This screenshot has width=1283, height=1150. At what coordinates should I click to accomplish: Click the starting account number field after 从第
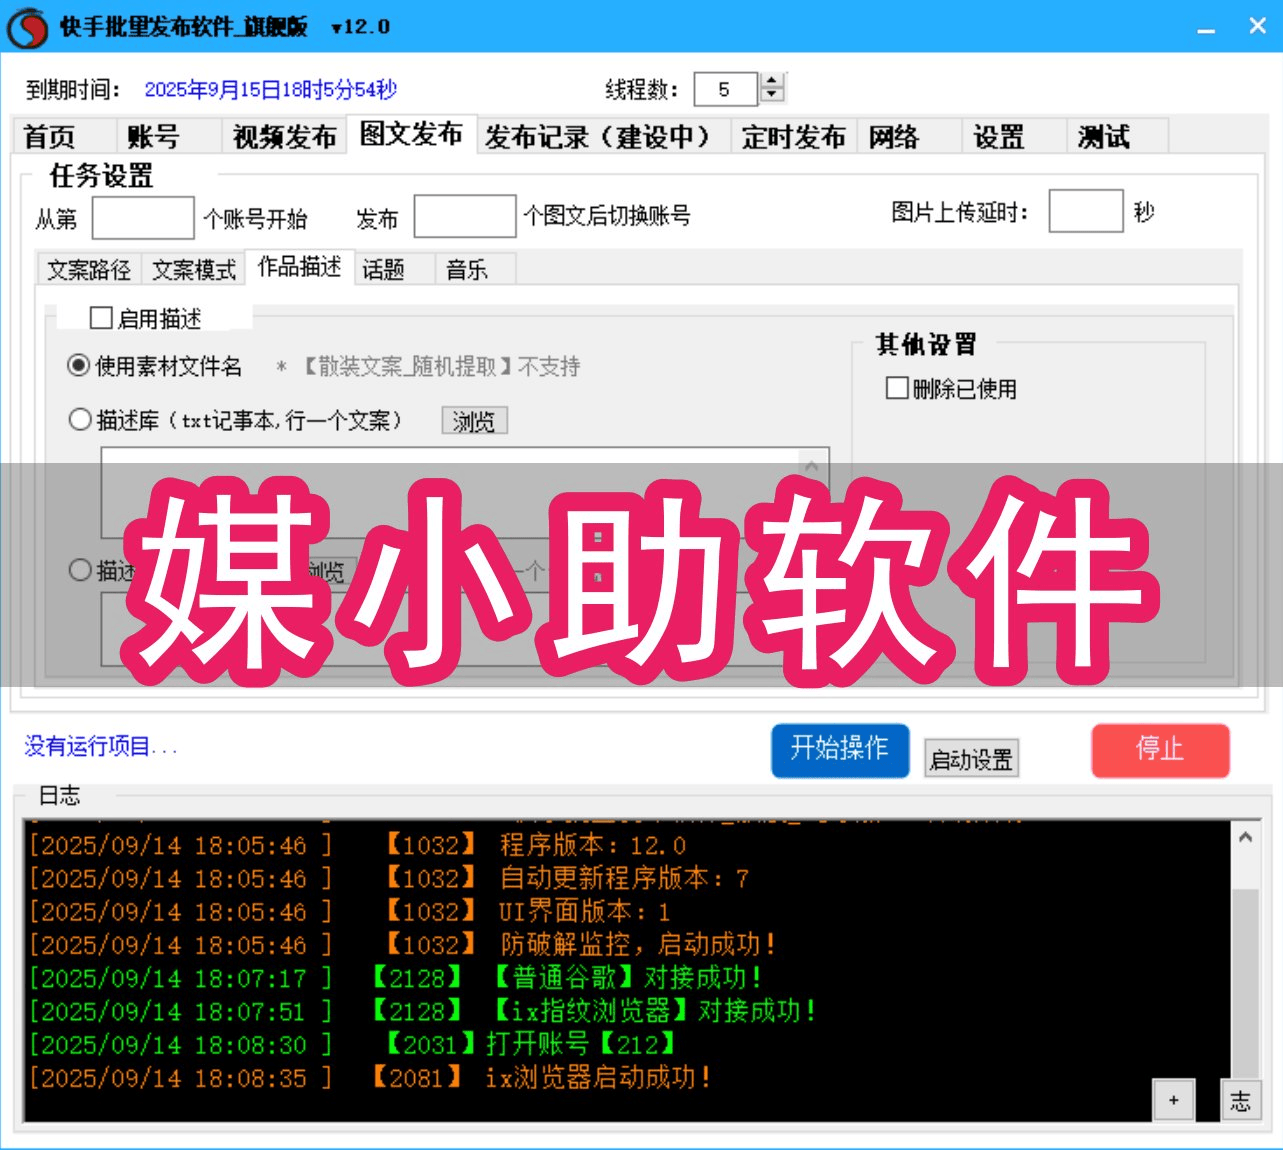[143, 217]
